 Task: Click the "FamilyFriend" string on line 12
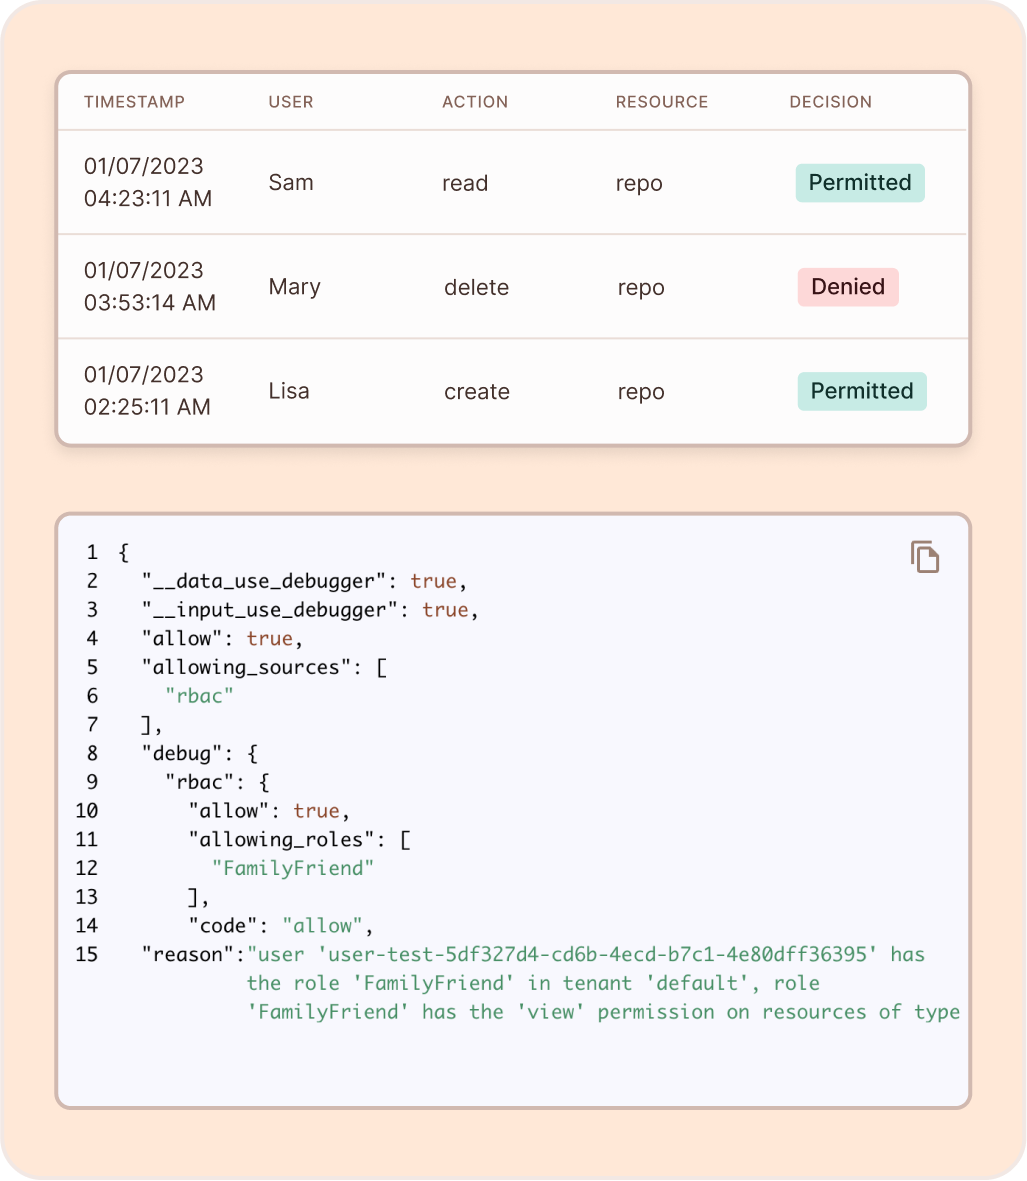pos(292,868)
